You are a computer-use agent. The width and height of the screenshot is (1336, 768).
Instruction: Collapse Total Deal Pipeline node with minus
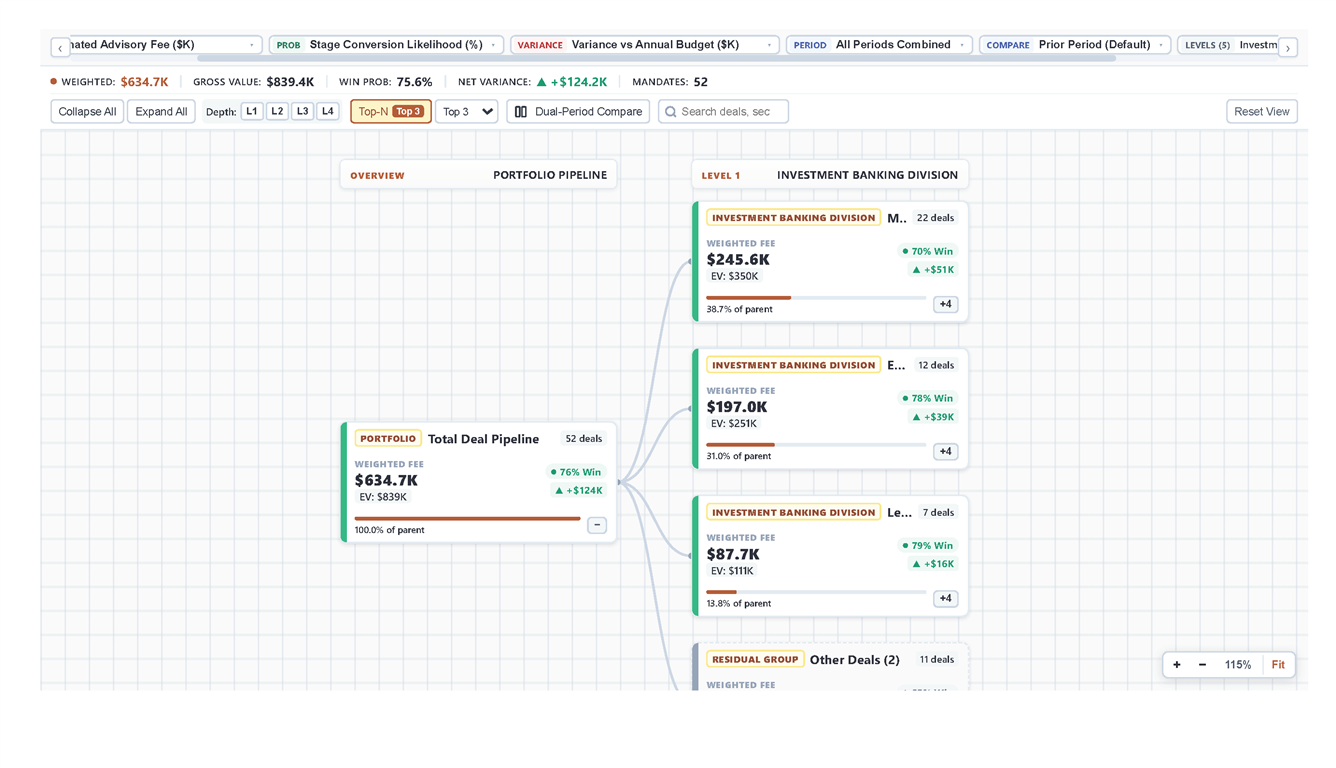coord(597,525)
